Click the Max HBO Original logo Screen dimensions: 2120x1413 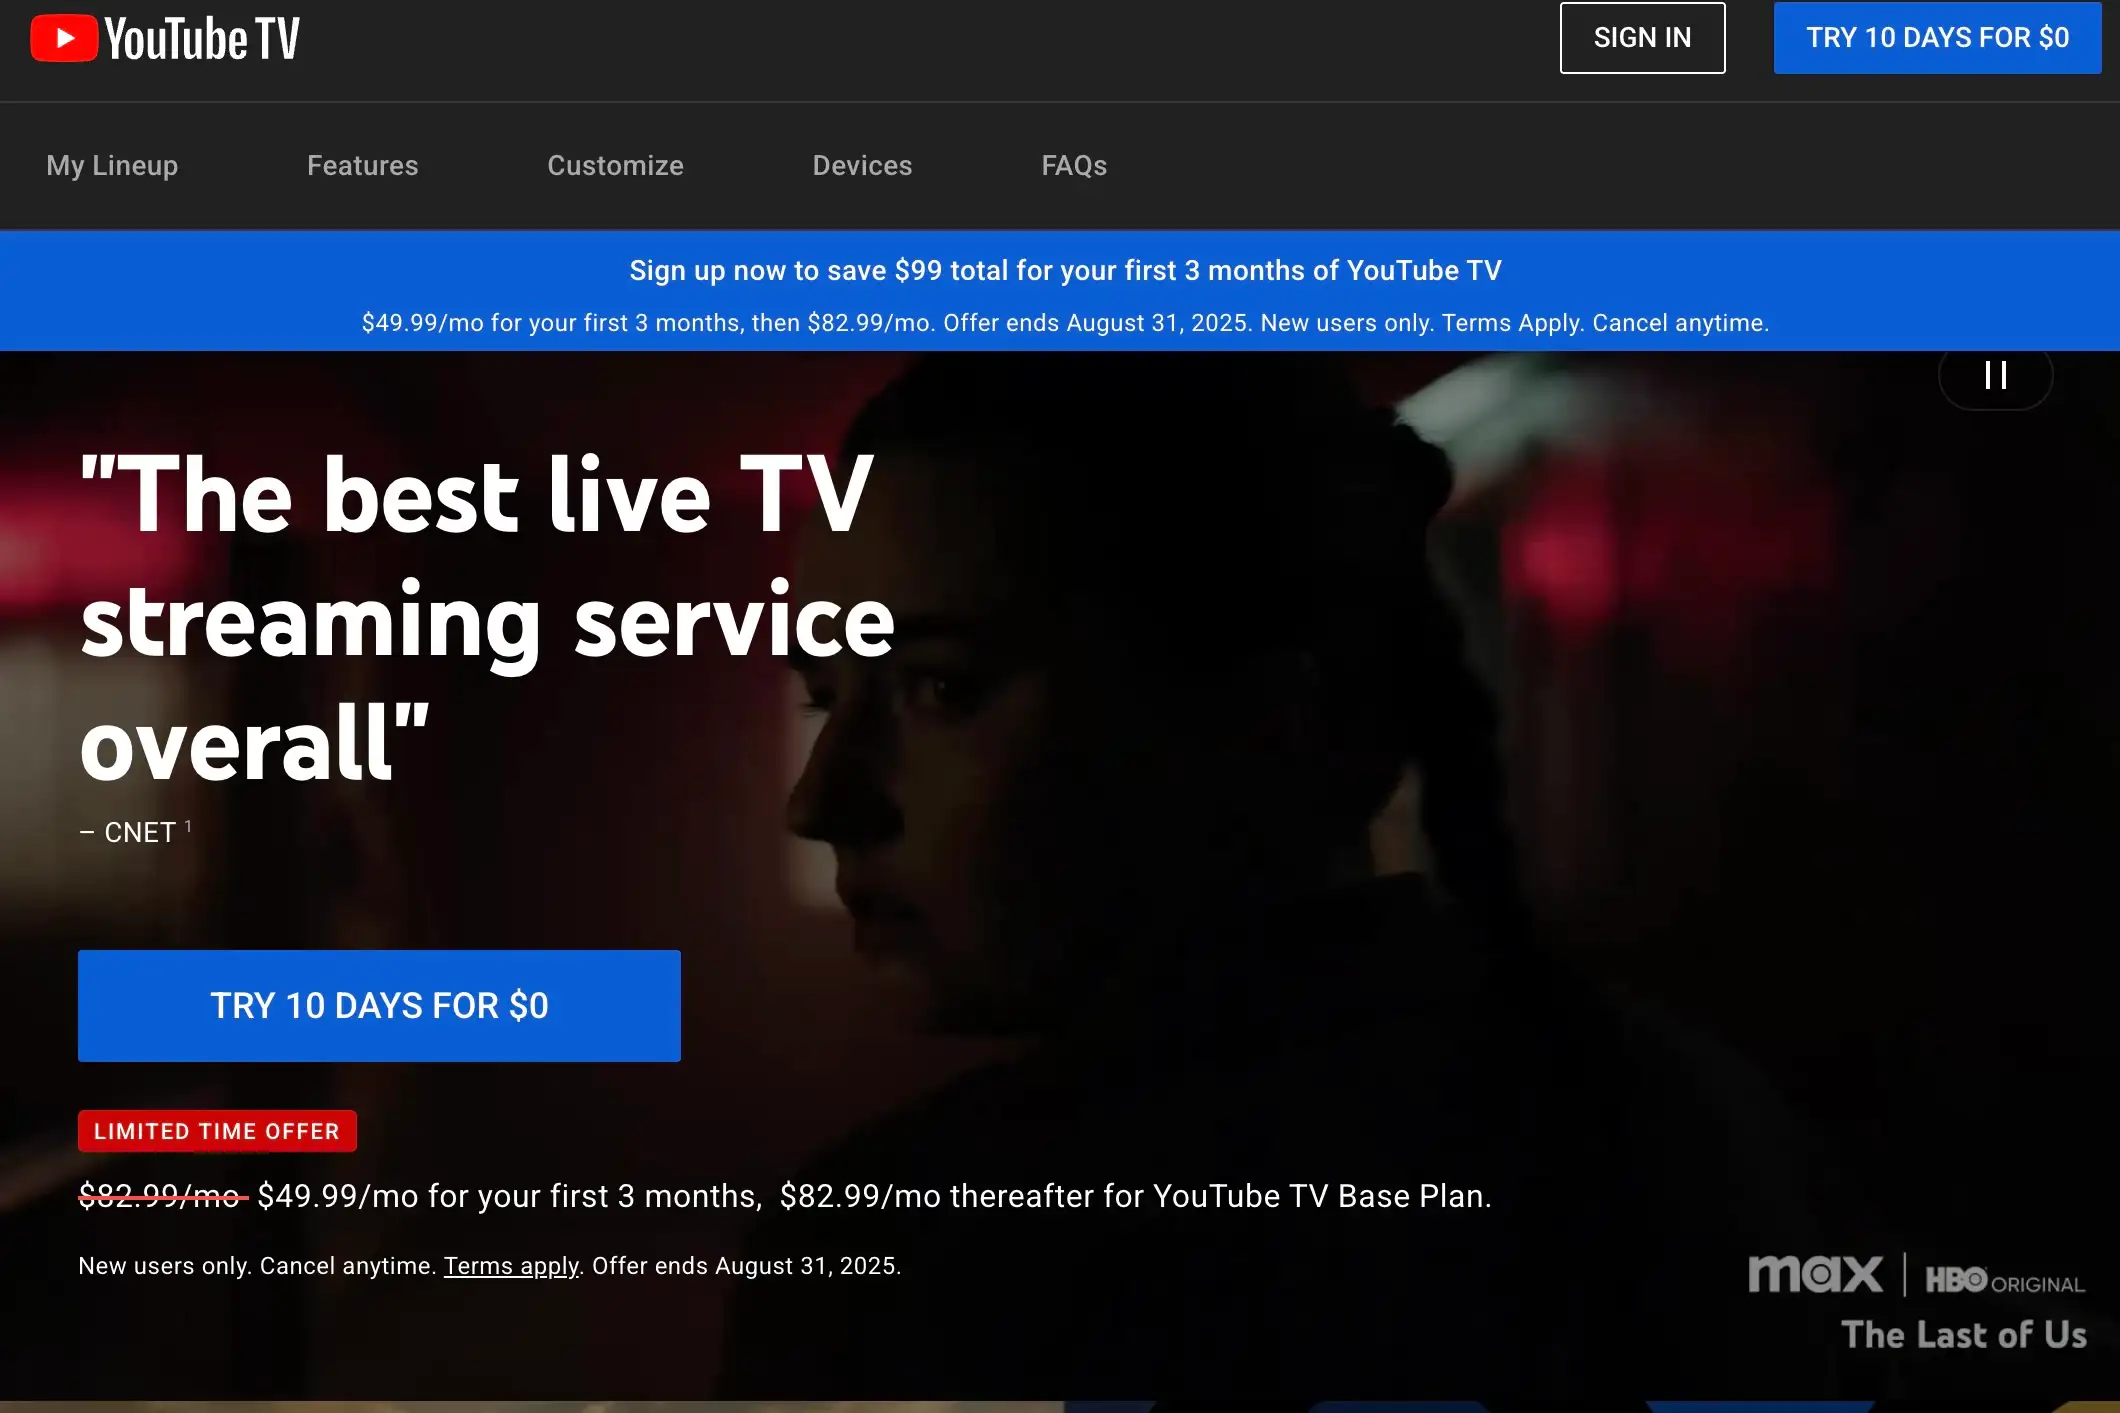point(1916,1275)
